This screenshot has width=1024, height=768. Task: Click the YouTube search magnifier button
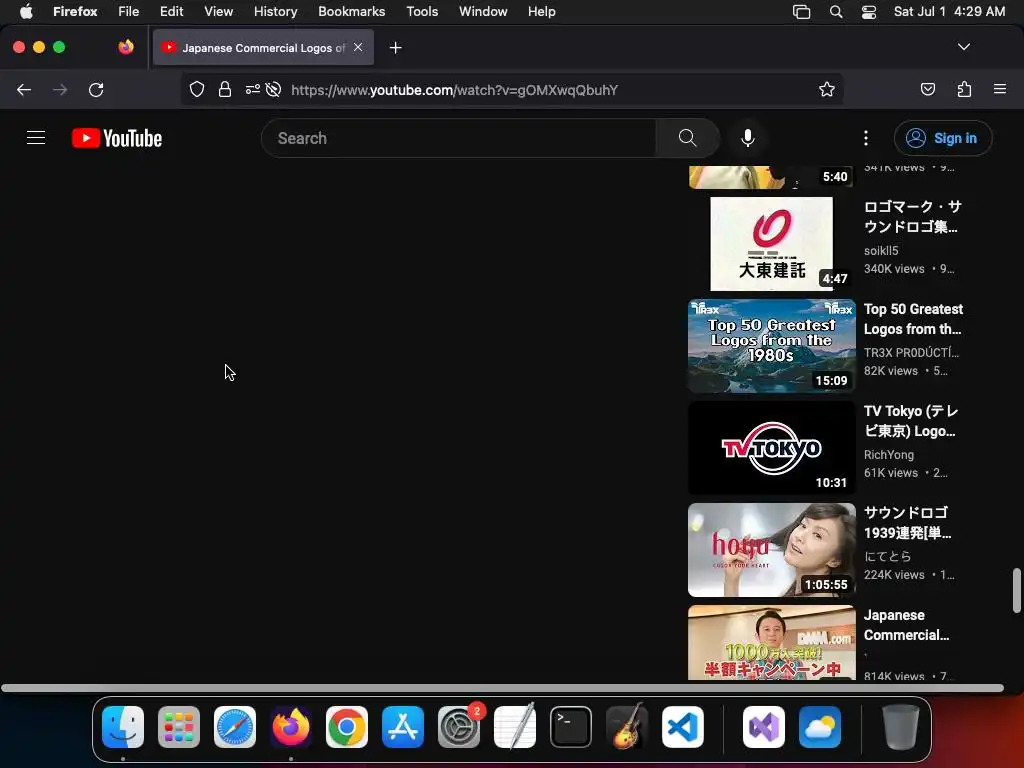coord(687,138)
